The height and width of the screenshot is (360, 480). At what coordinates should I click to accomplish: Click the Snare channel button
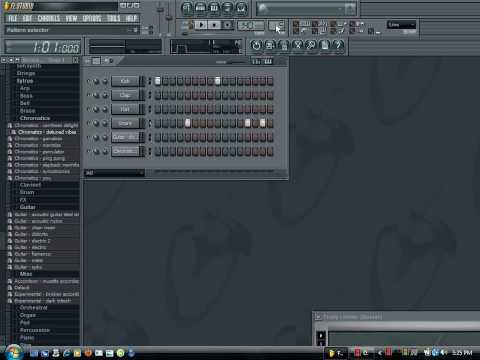coord(125,123)
